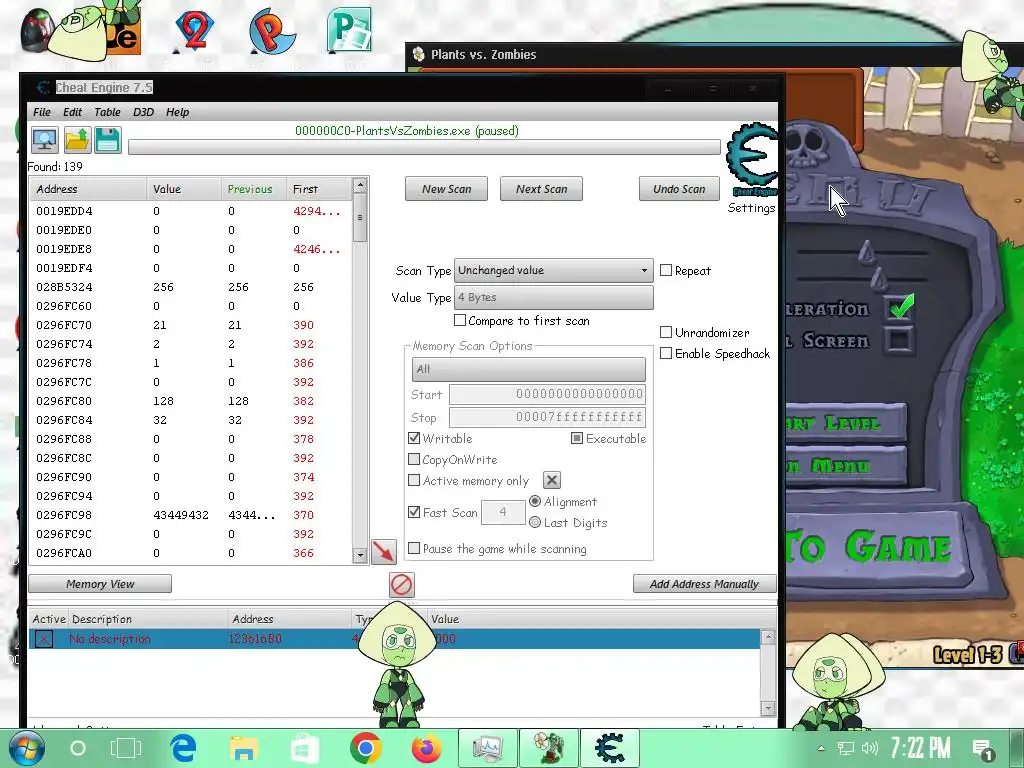The height and width of the screenshot is (768, 1024).
Task: Launch Chrome from taskbar
Action: tap(365, 748)
